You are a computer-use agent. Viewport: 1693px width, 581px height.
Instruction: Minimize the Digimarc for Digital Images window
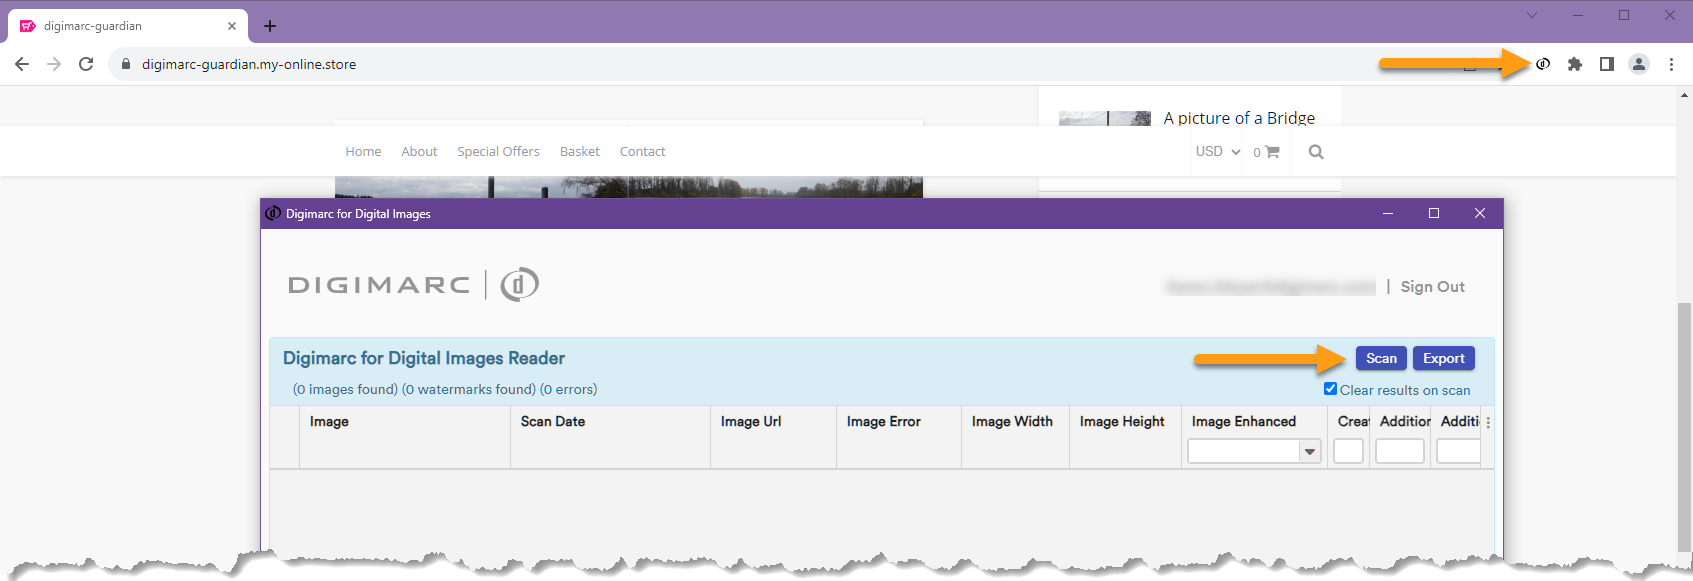(1388, 213)
